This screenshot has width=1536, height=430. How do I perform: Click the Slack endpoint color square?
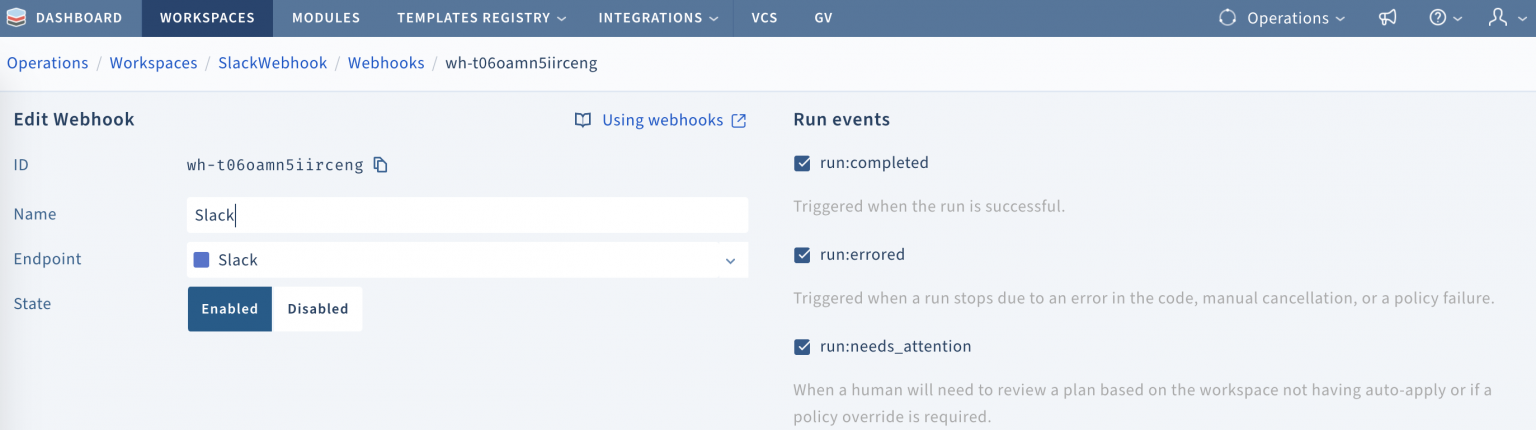click(201, 260)
